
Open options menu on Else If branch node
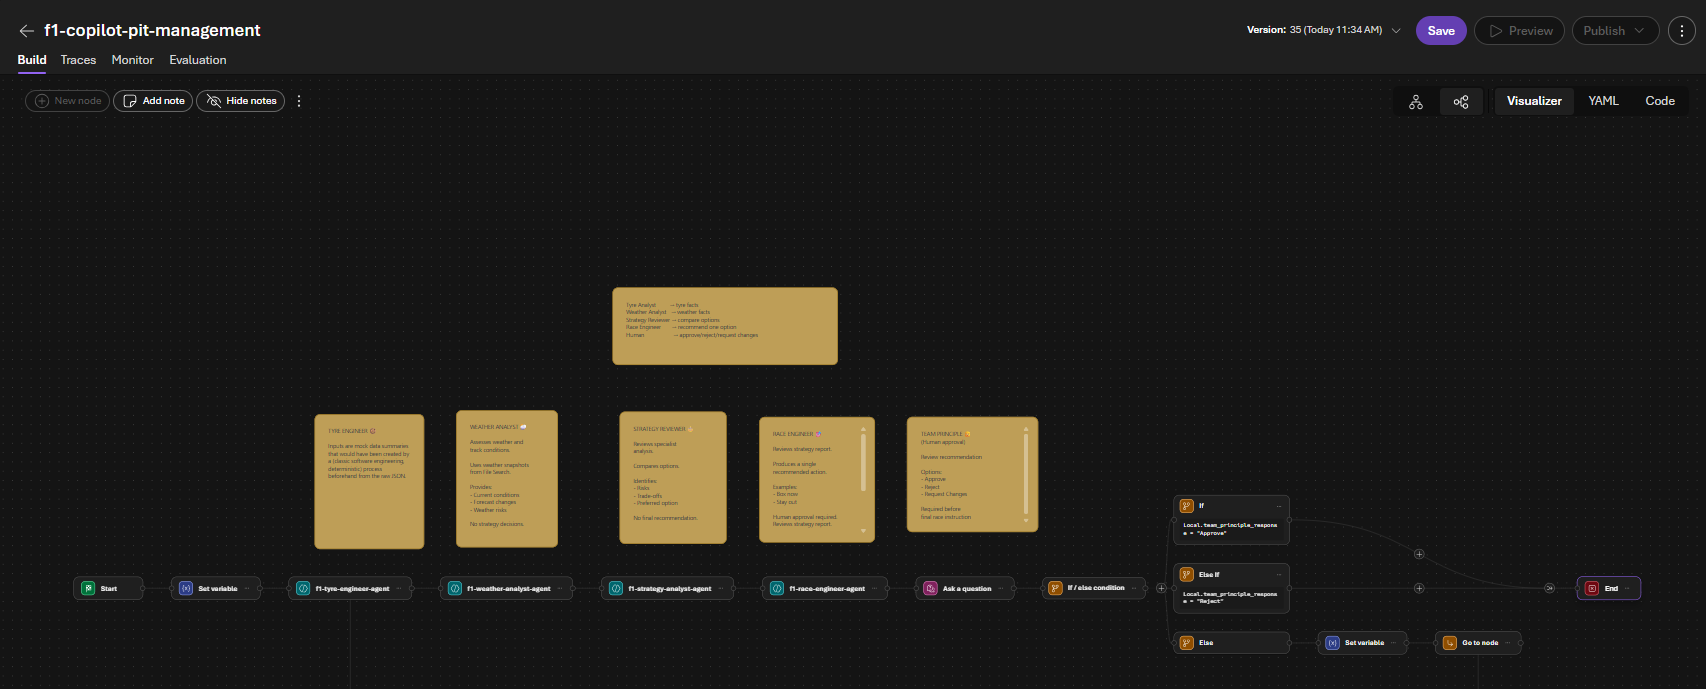[x=1278, y=574]
